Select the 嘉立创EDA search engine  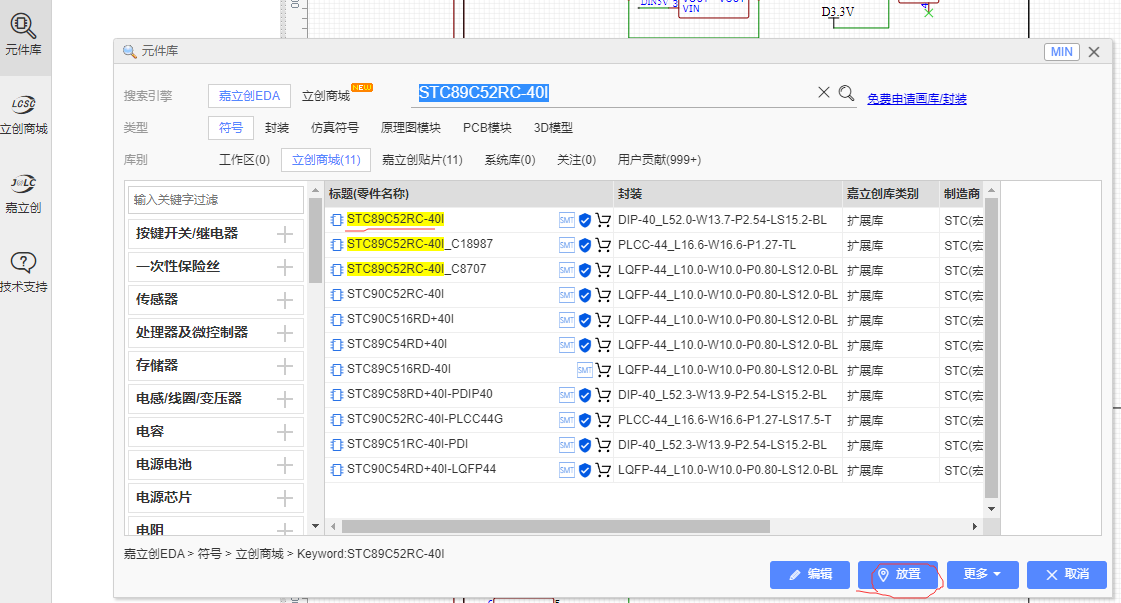point(249,96)
